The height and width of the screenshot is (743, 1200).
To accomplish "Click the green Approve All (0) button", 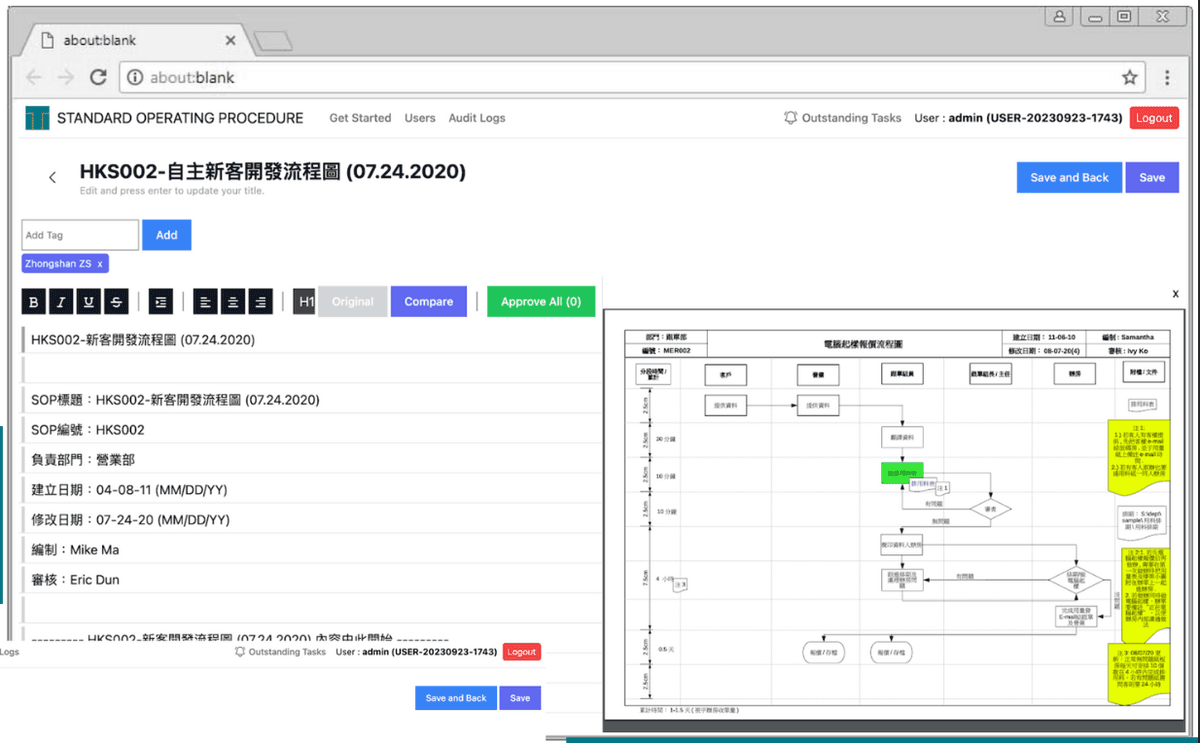I will 541,302.
